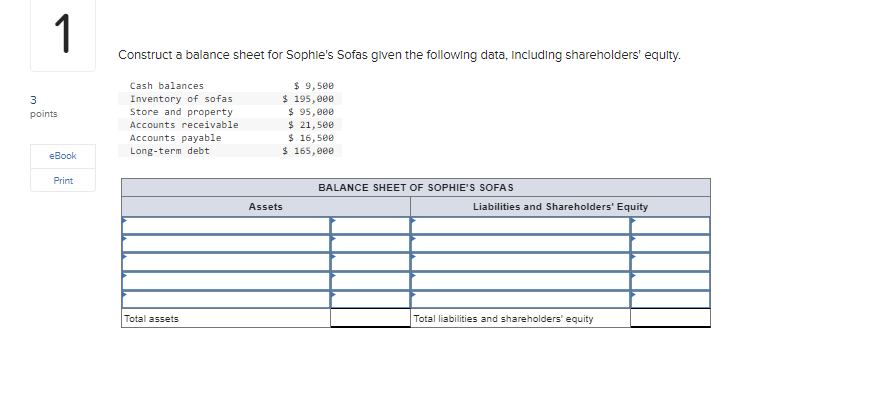The height and width of the screenshot is (400, 880).
Task: Click the question number 1 box
Action: [63, 34]
